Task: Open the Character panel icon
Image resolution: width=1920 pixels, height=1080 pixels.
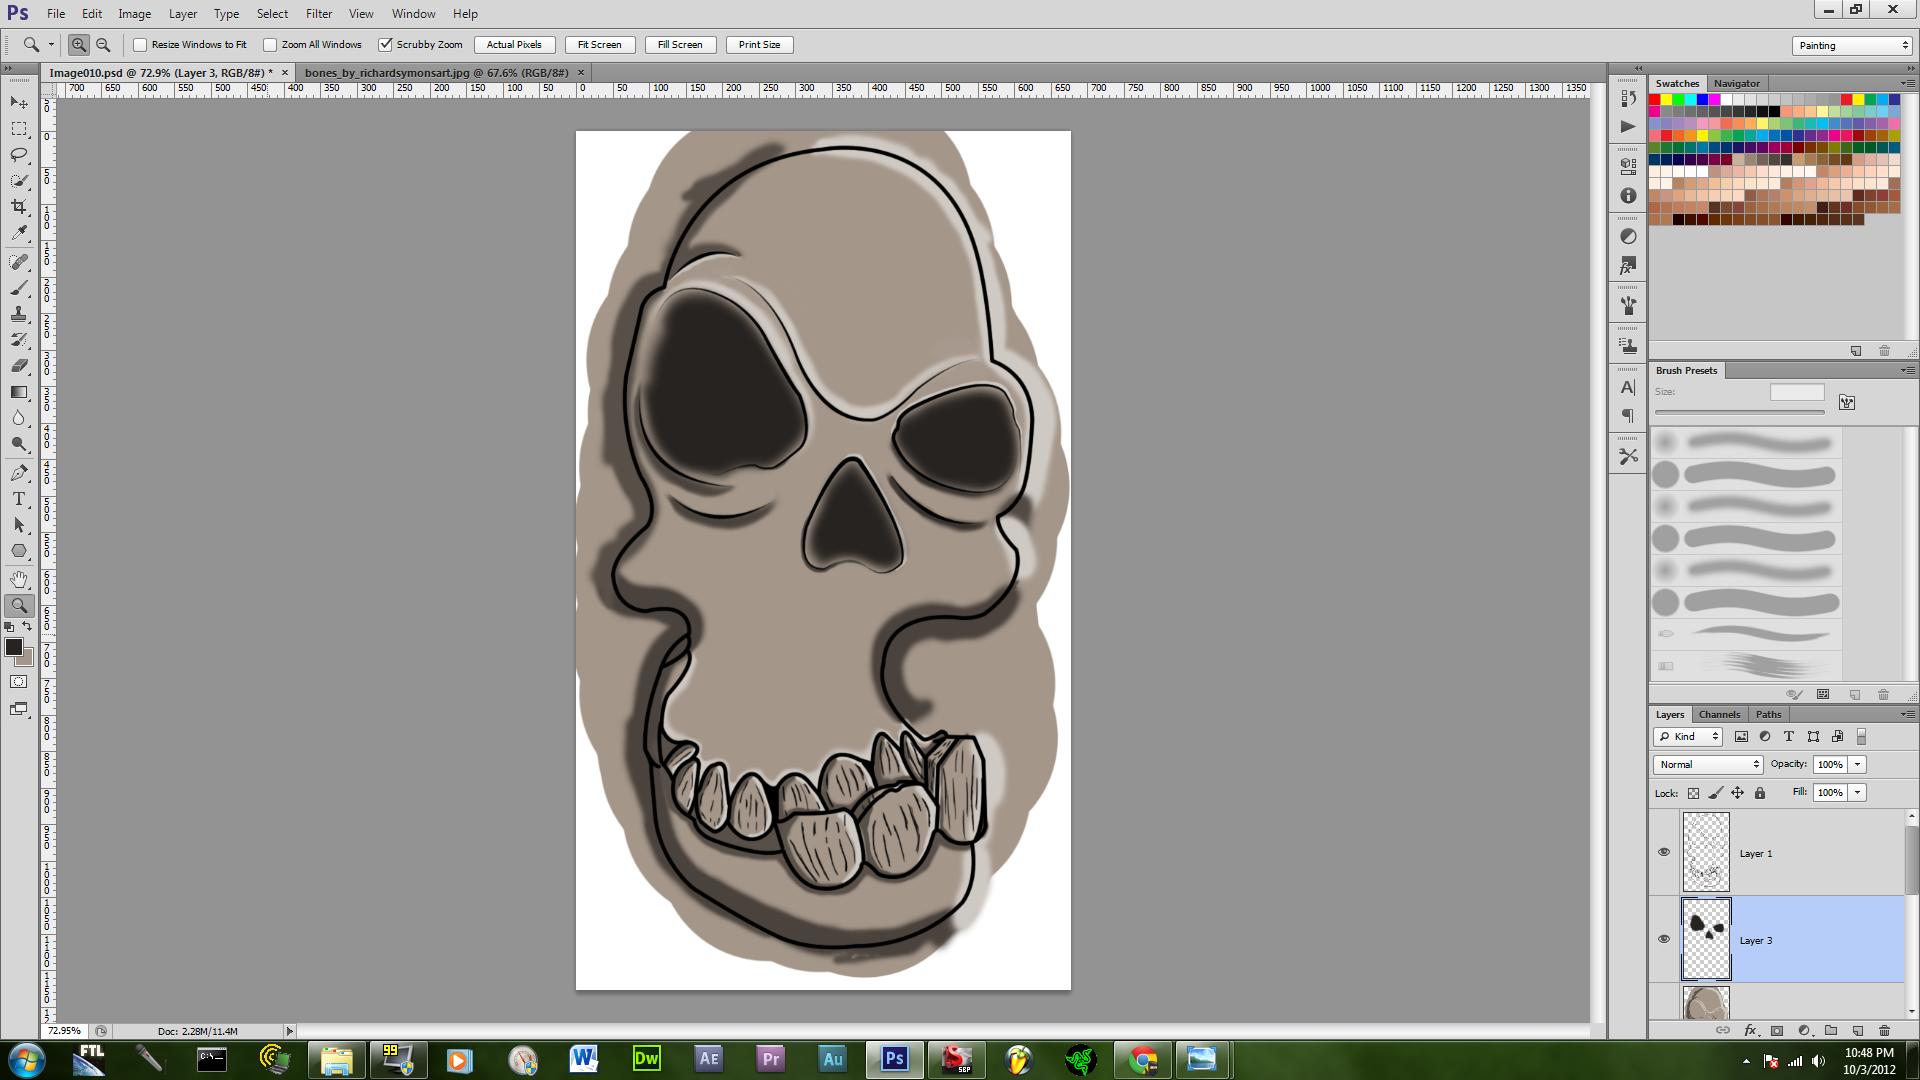Action: 1628,387
